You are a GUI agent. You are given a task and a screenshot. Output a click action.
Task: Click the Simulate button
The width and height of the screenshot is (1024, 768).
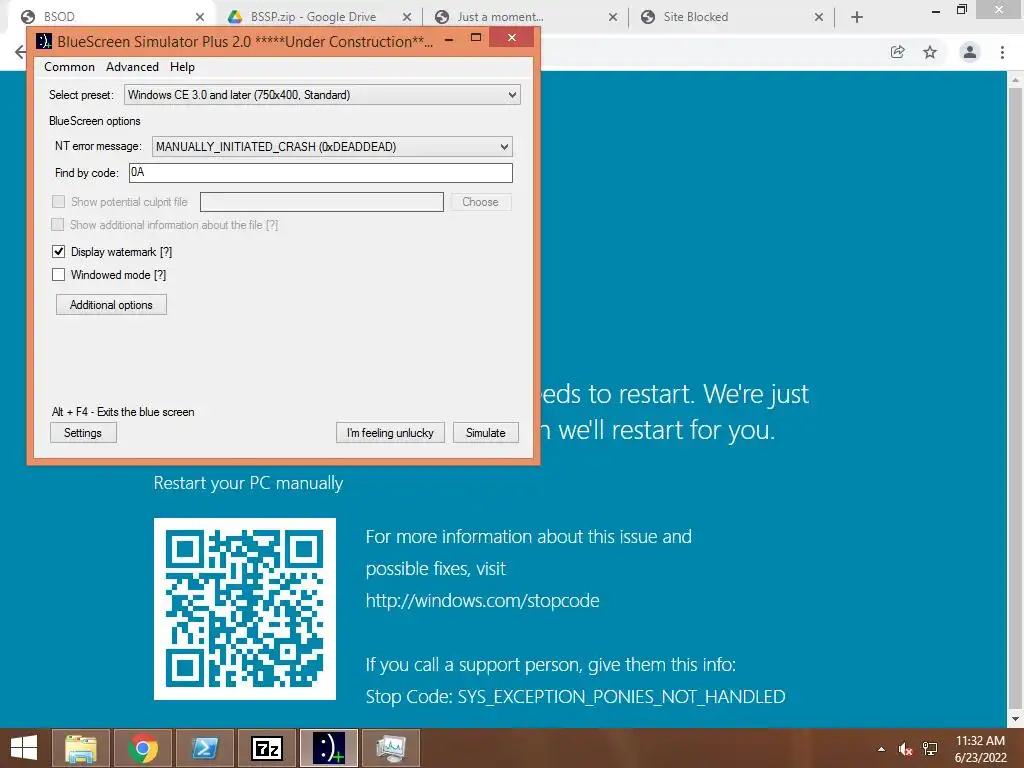[x=485, y=433]
